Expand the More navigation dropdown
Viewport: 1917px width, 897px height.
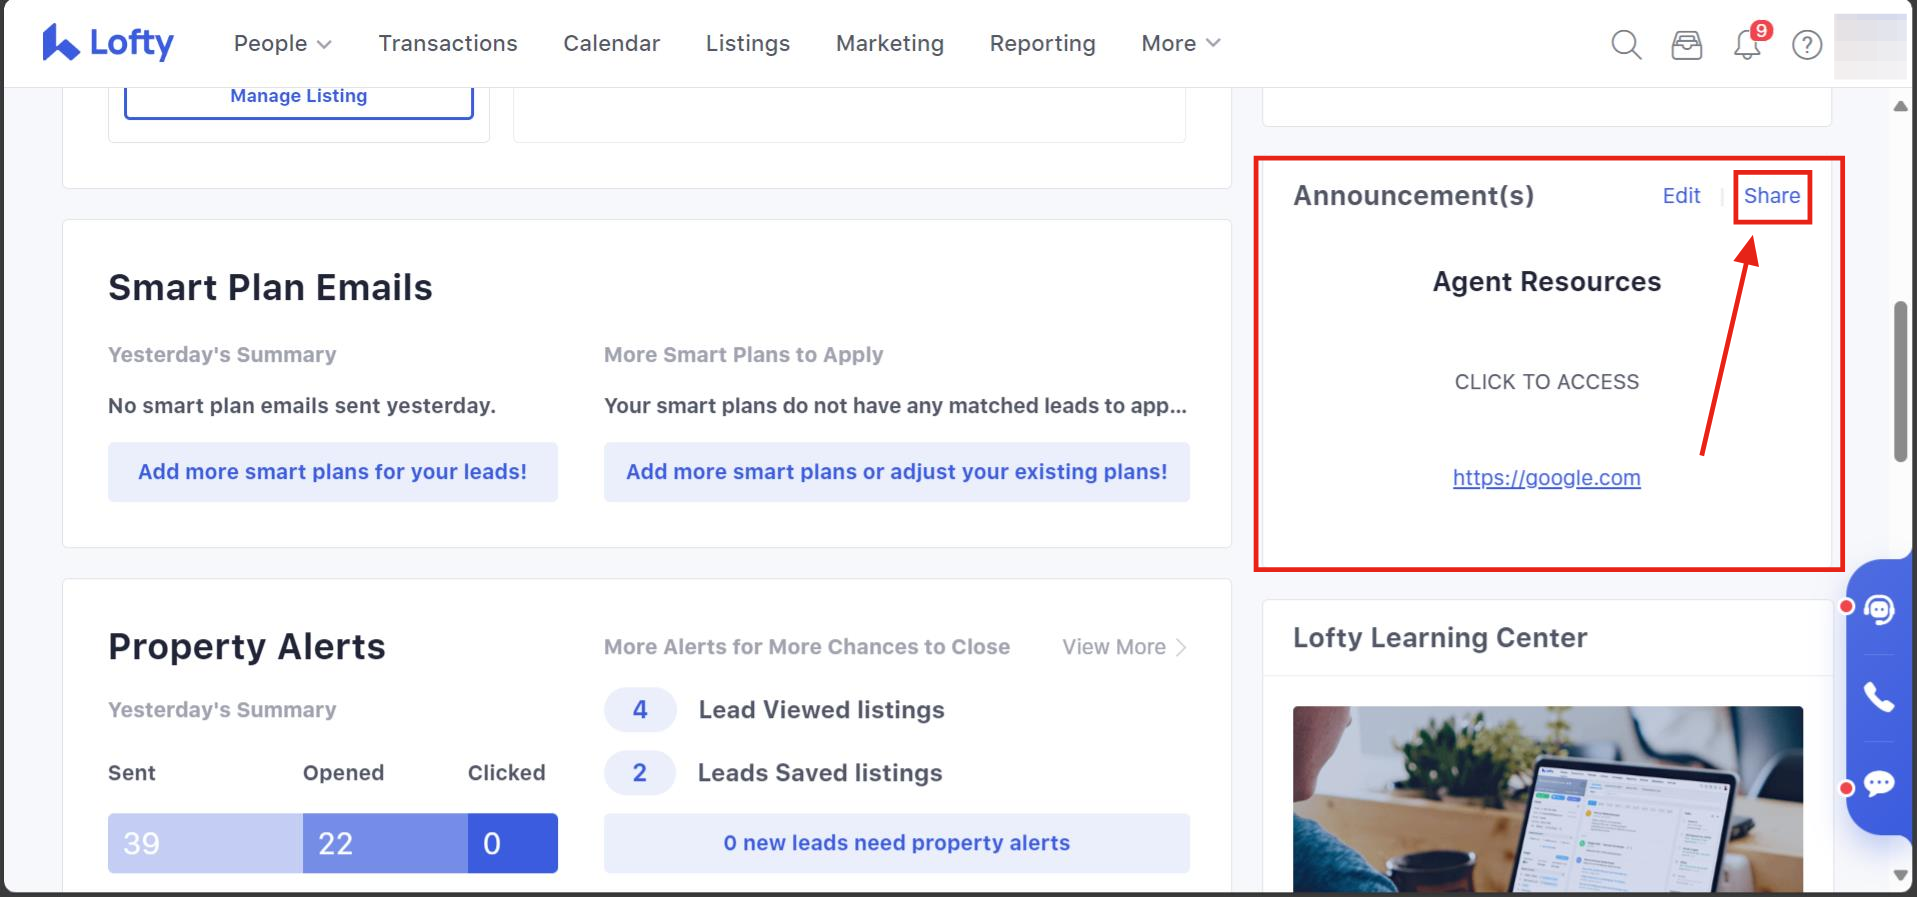pyautogui.click(x=1180, y=44)
